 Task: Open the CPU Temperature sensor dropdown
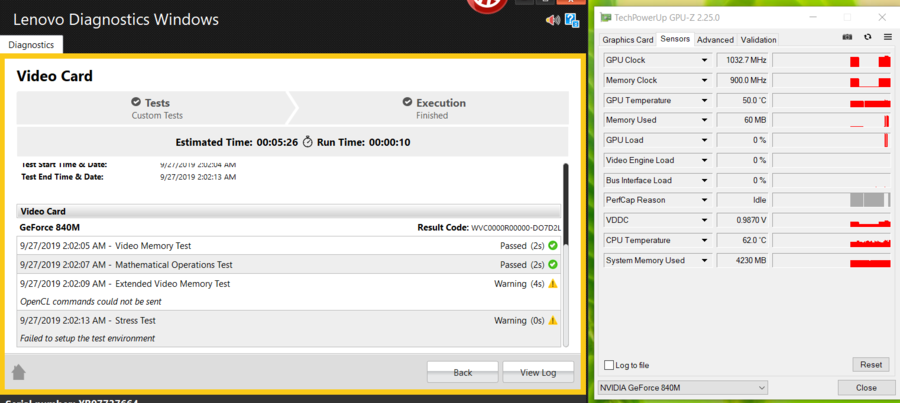(704, 240)
